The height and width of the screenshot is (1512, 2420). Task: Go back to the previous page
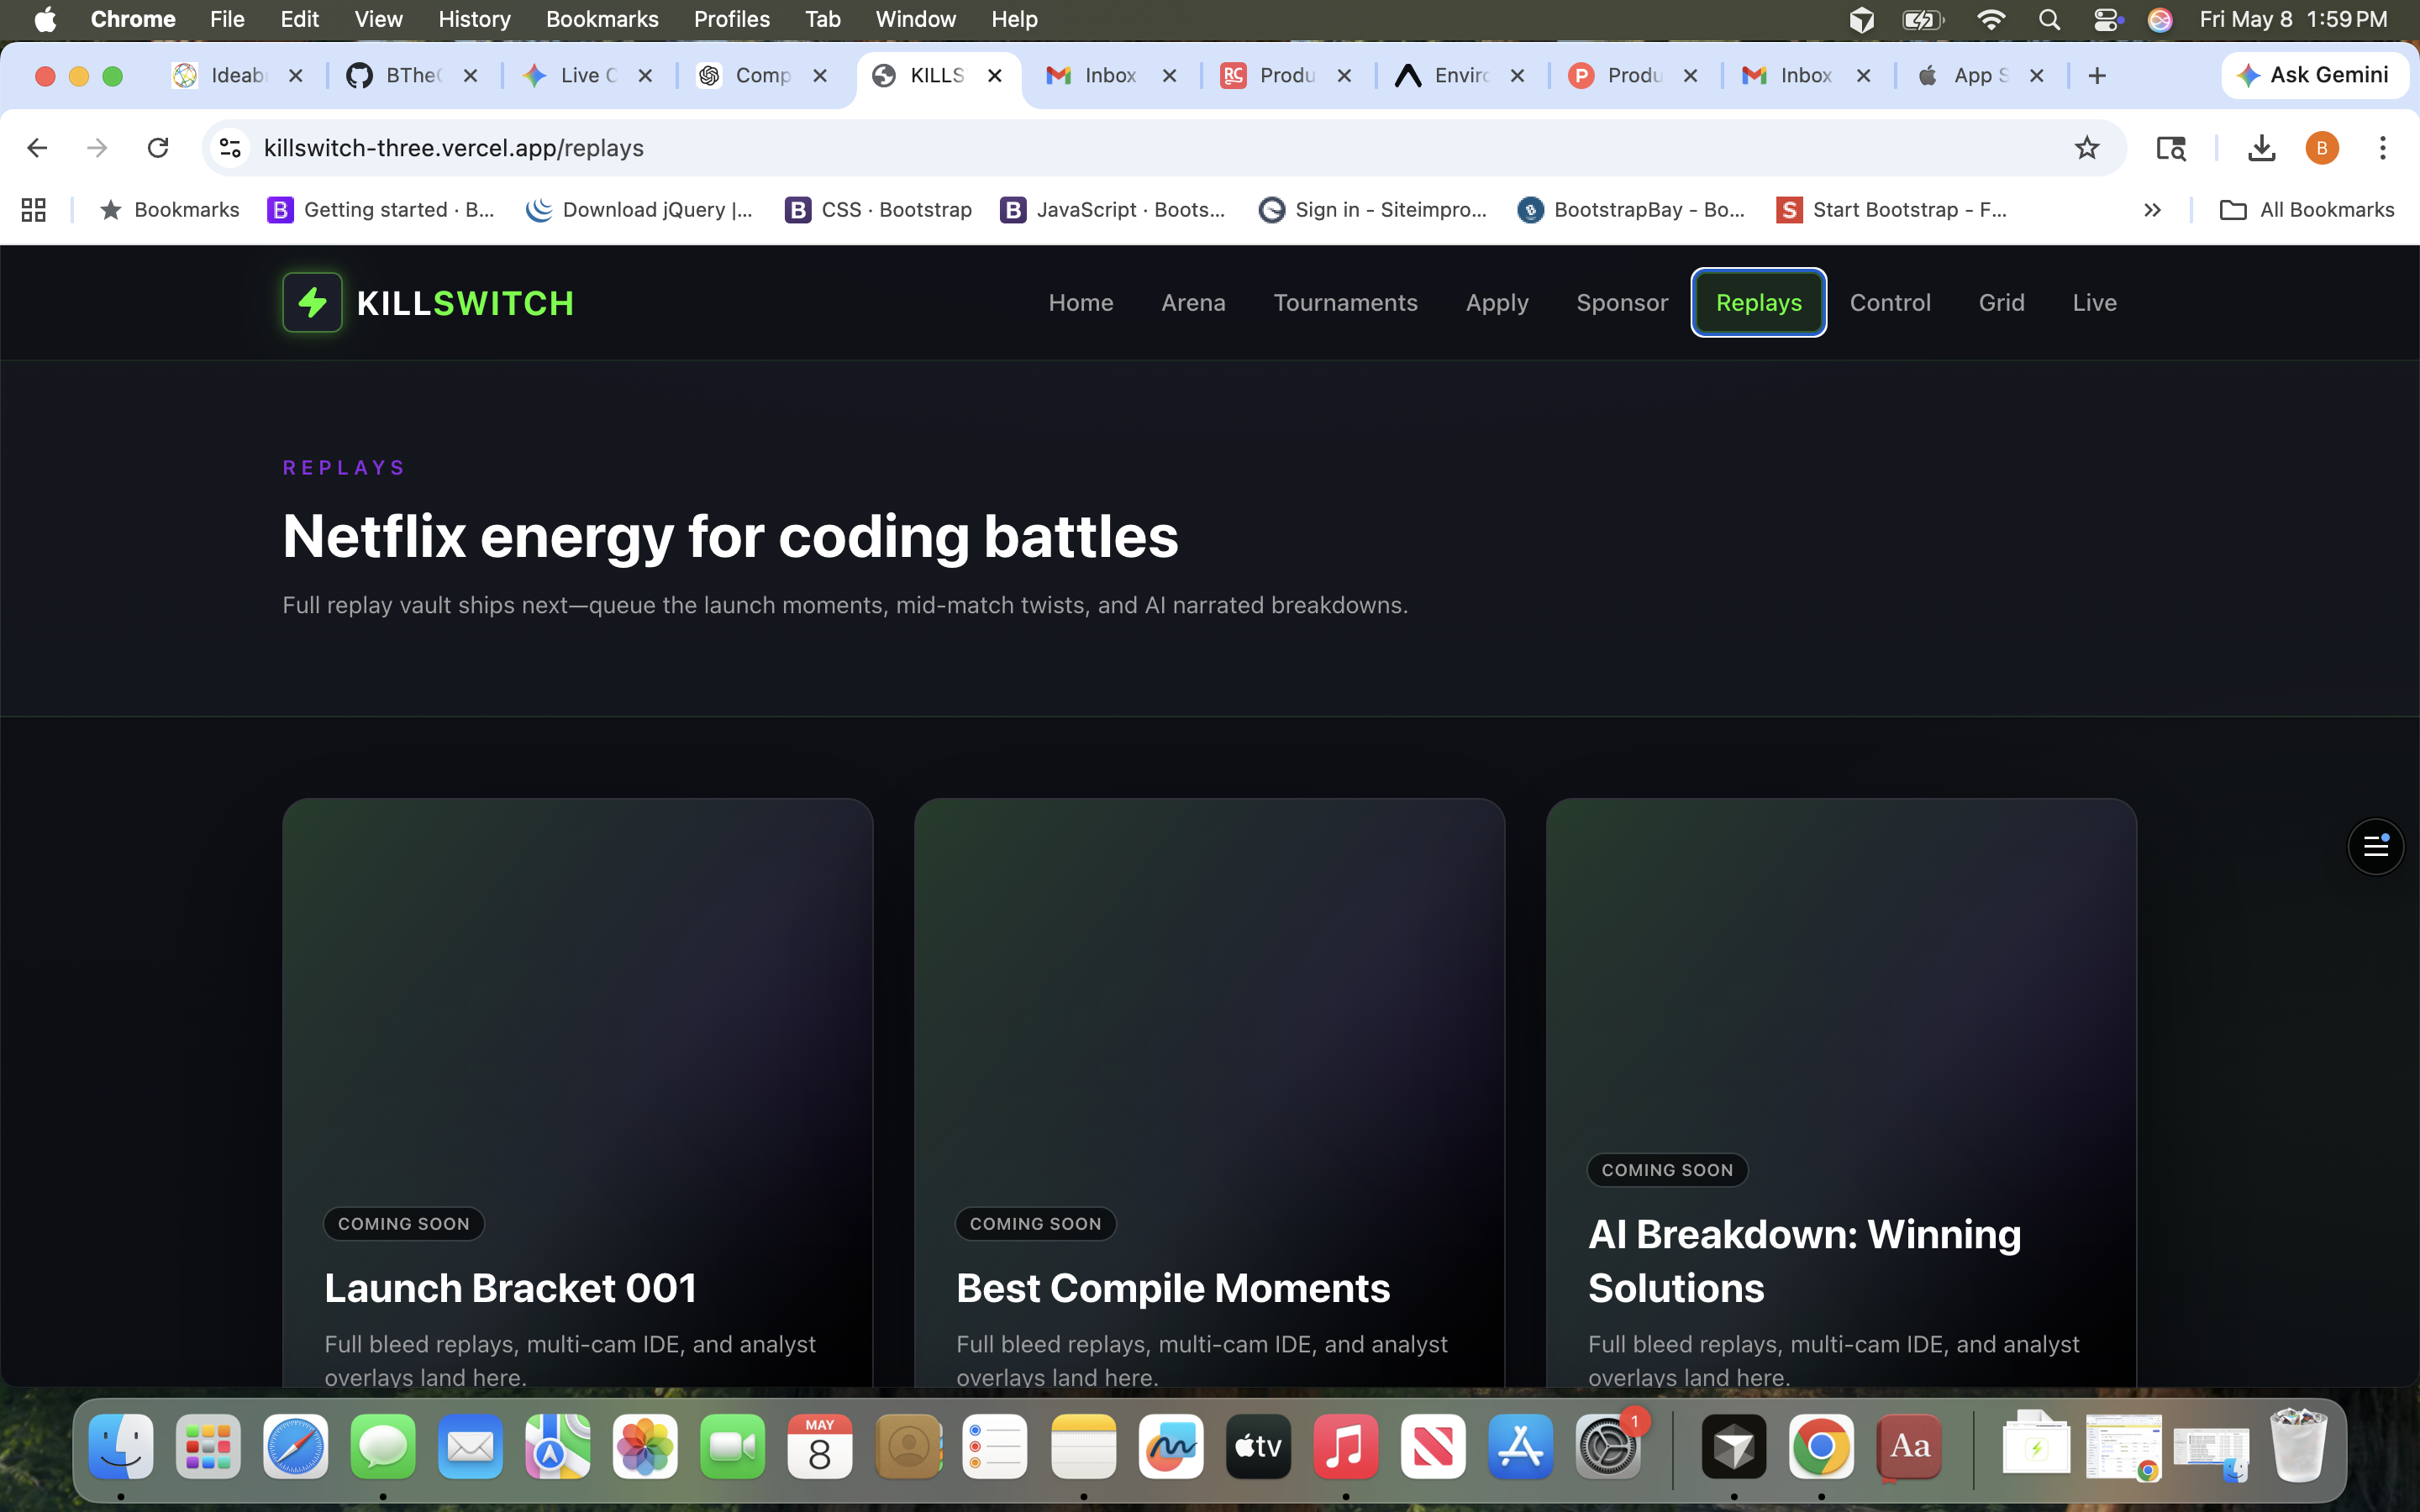38,148
